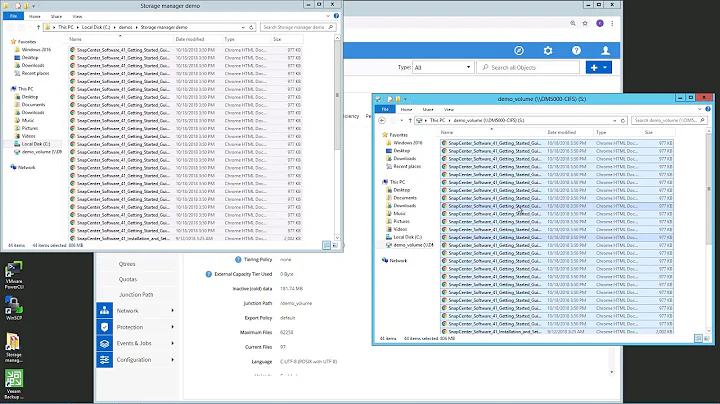
Task: Open dropdown arrow on the blue plus button
Action: tap(605, 67)
